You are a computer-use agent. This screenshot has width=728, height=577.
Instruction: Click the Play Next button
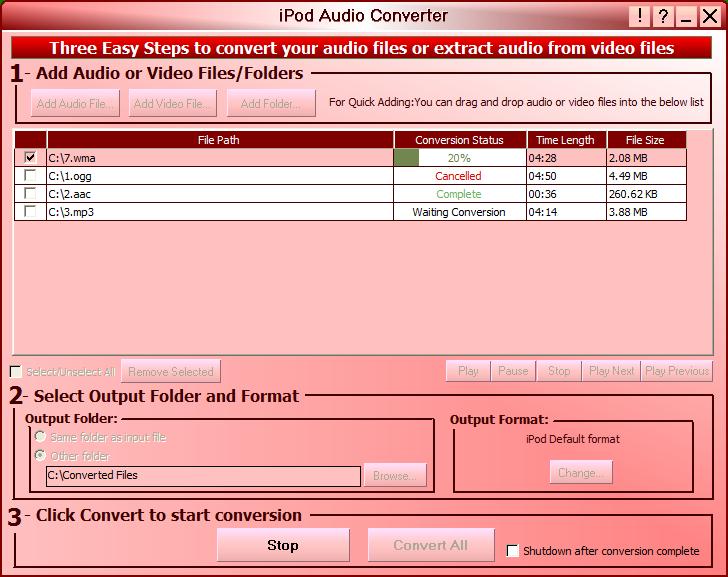(x=611, y=371)
